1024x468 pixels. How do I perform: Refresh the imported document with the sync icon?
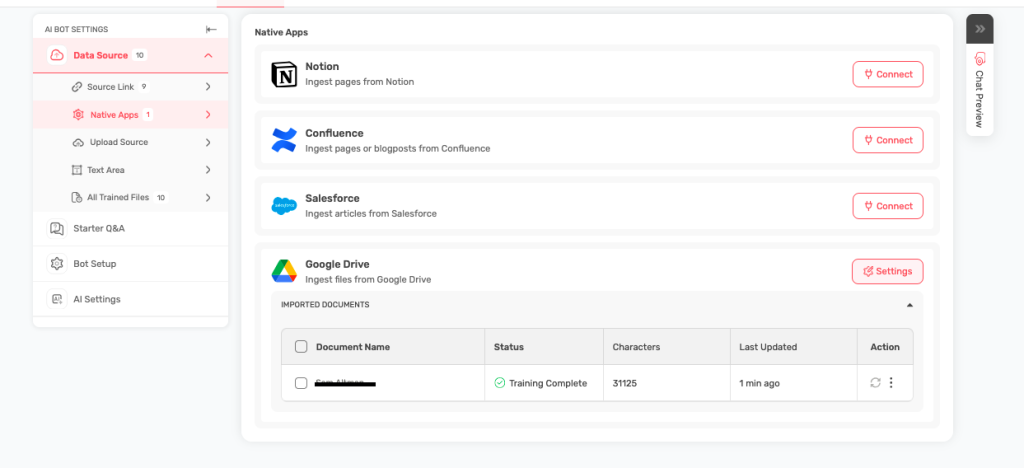click(x=875, y=382)
